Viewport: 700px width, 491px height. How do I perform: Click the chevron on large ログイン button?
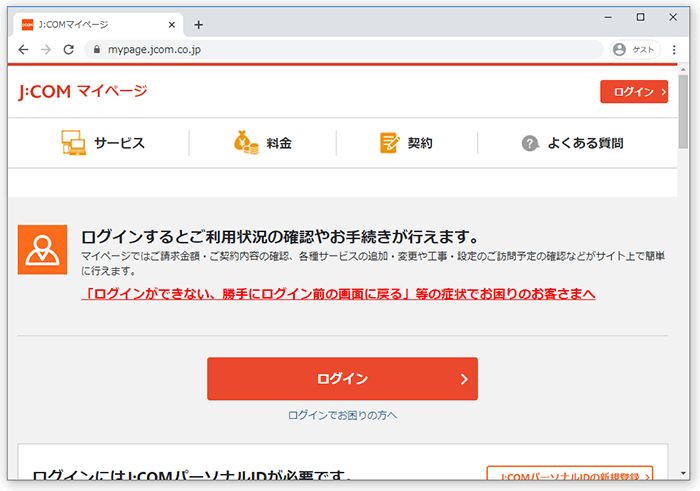(x=464, y=379)
